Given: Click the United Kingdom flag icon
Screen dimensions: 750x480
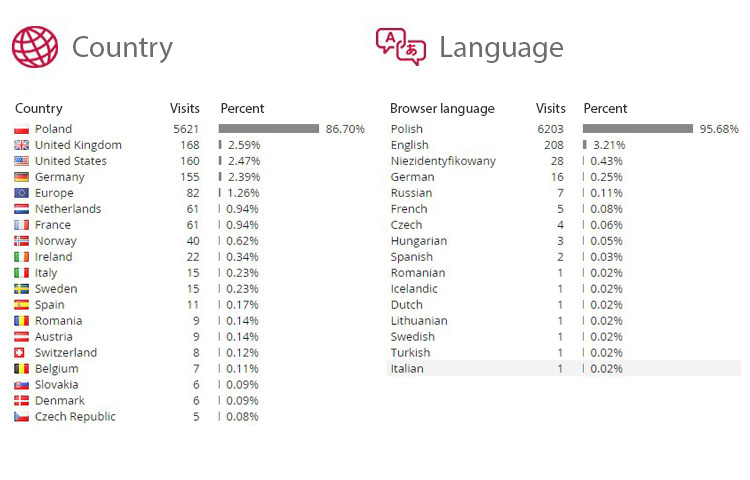Looking at the screenshot, I should (22, 145).
